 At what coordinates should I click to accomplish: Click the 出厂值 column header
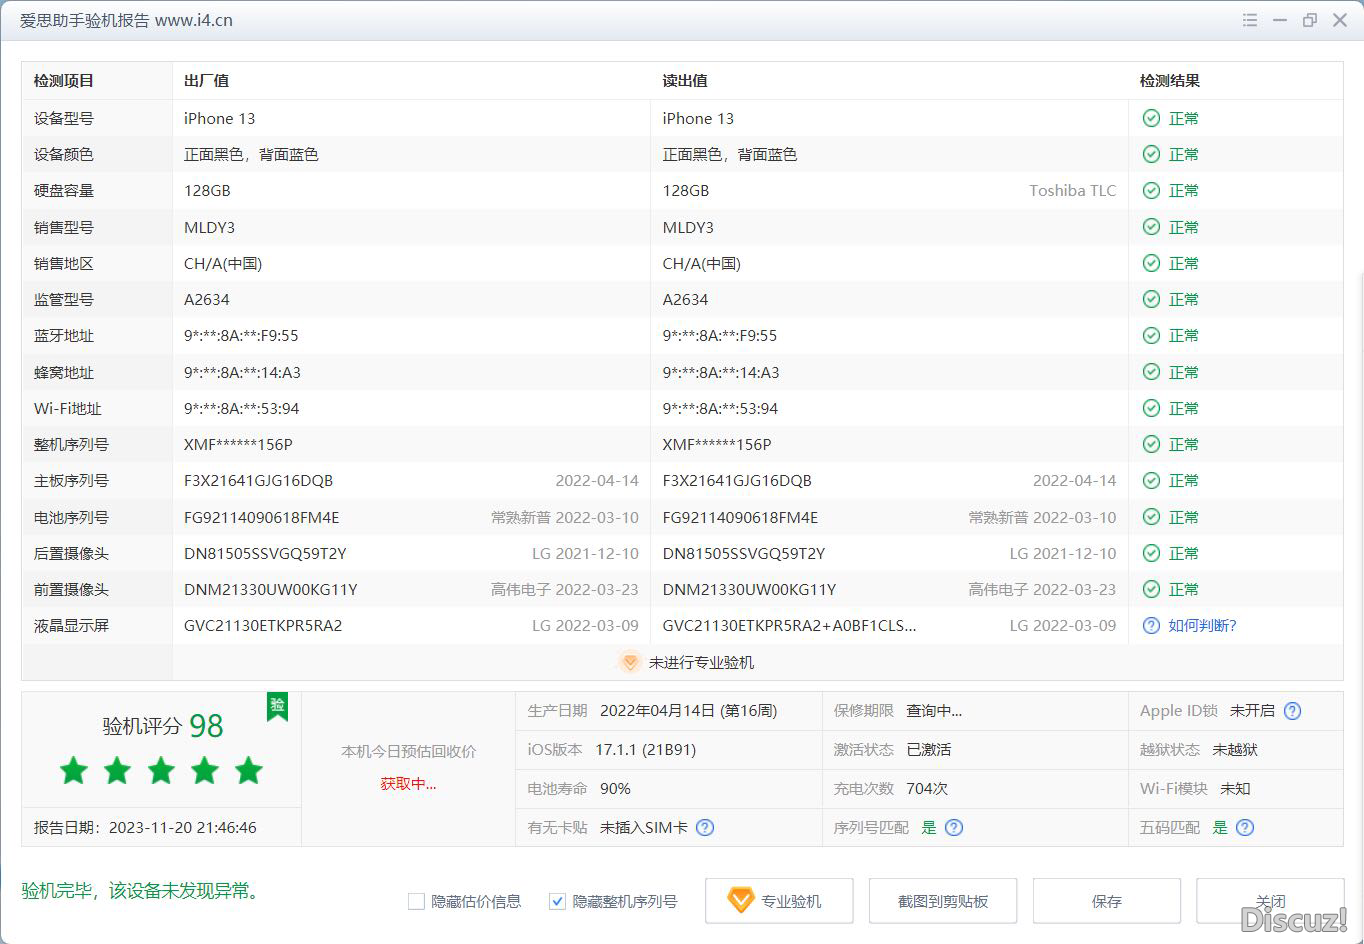(x=206, y=81)
